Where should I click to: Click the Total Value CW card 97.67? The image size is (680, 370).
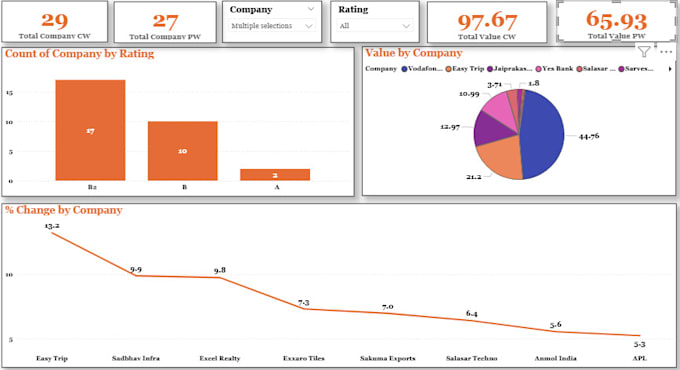tap(487, 22)
